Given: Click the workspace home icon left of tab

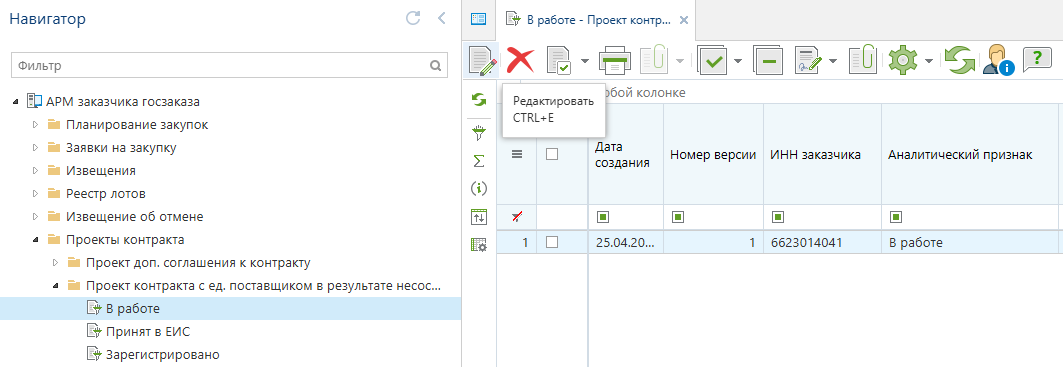Looking at the screenshot, I should point(479,20).
